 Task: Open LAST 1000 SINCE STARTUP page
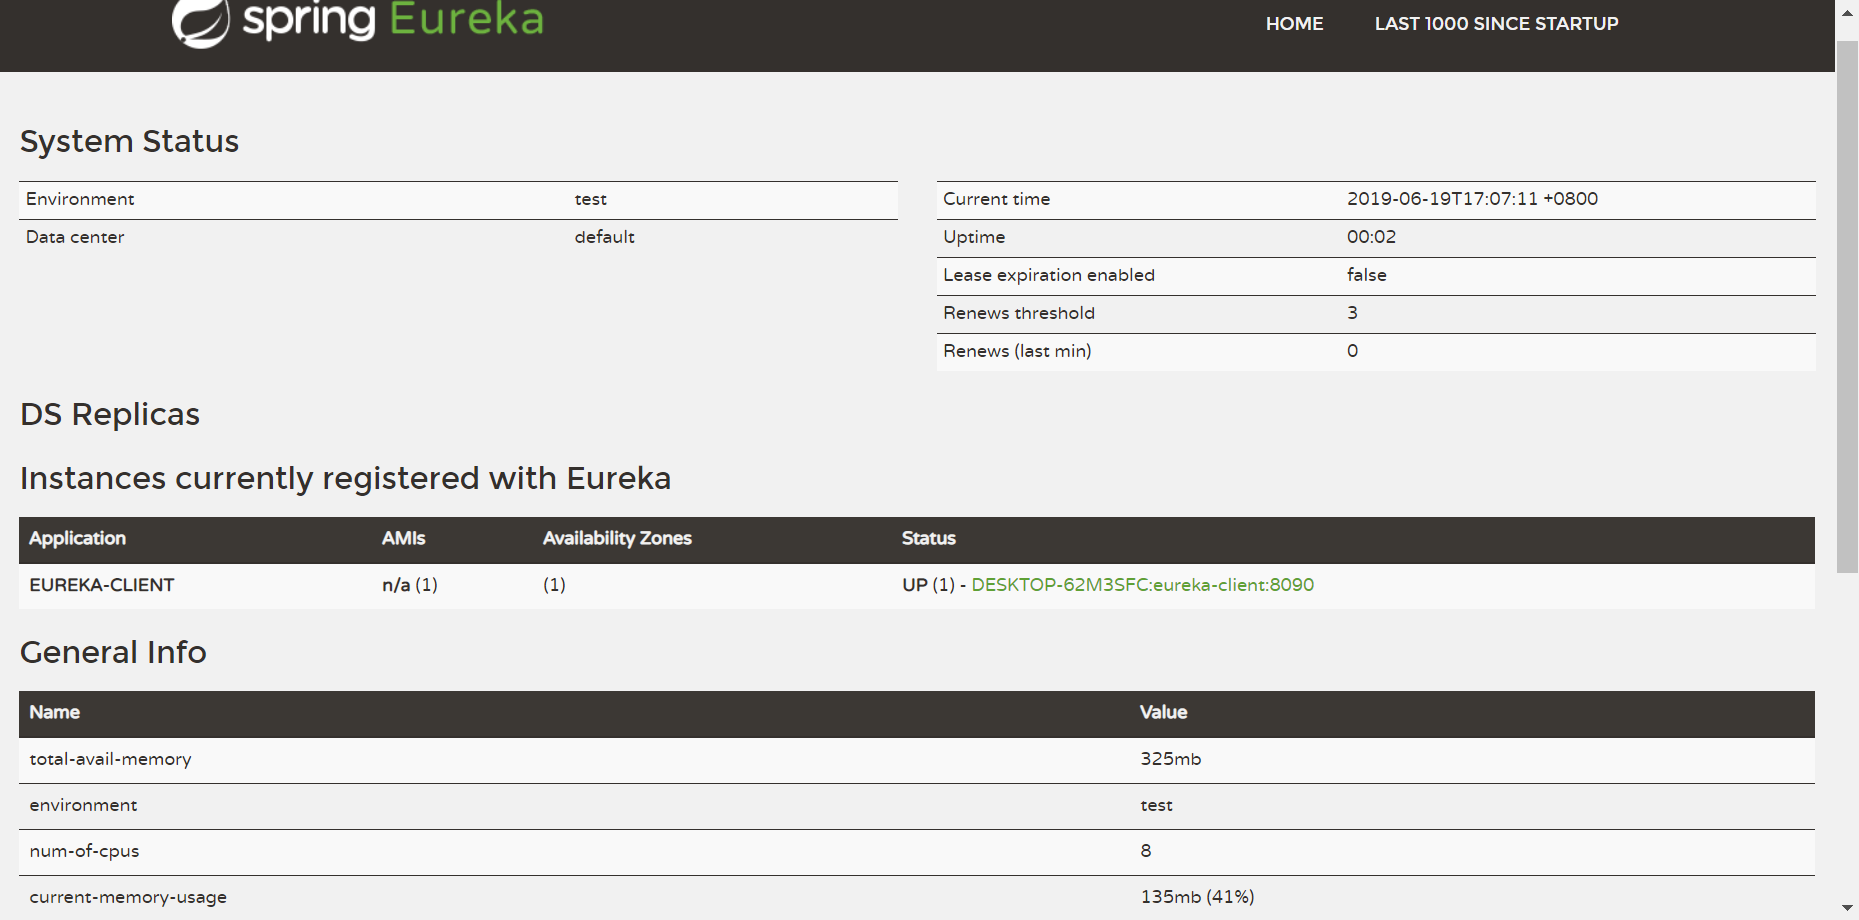1496,24
